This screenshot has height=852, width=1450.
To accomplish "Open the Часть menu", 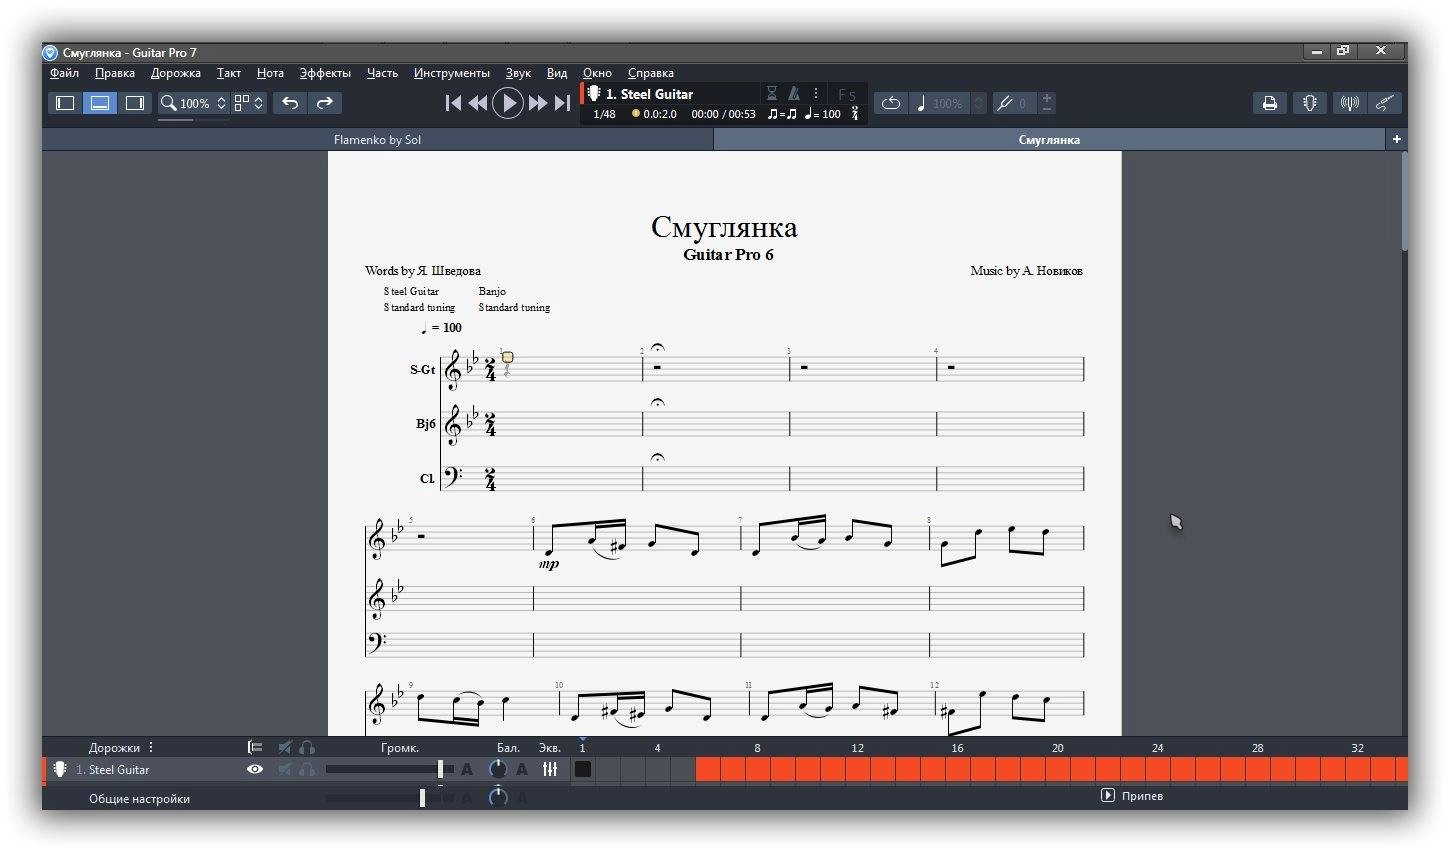I will point(382,73).
